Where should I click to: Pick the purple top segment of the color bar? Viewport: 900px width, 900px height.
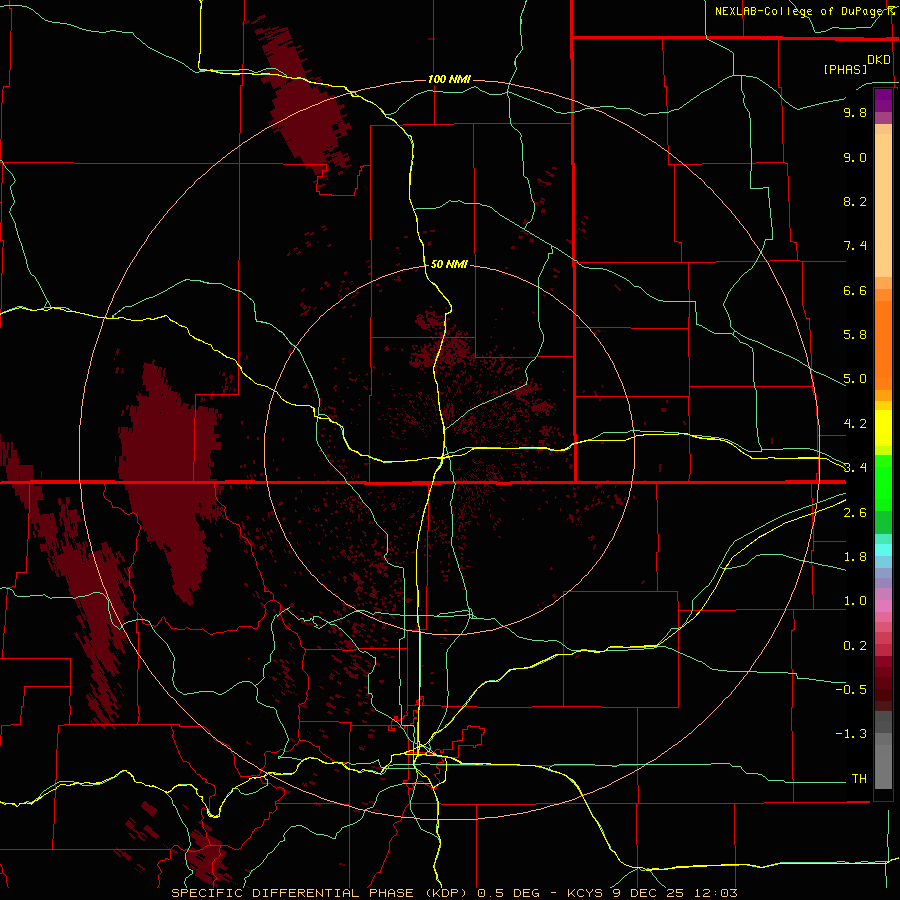[x=883, y=100]
